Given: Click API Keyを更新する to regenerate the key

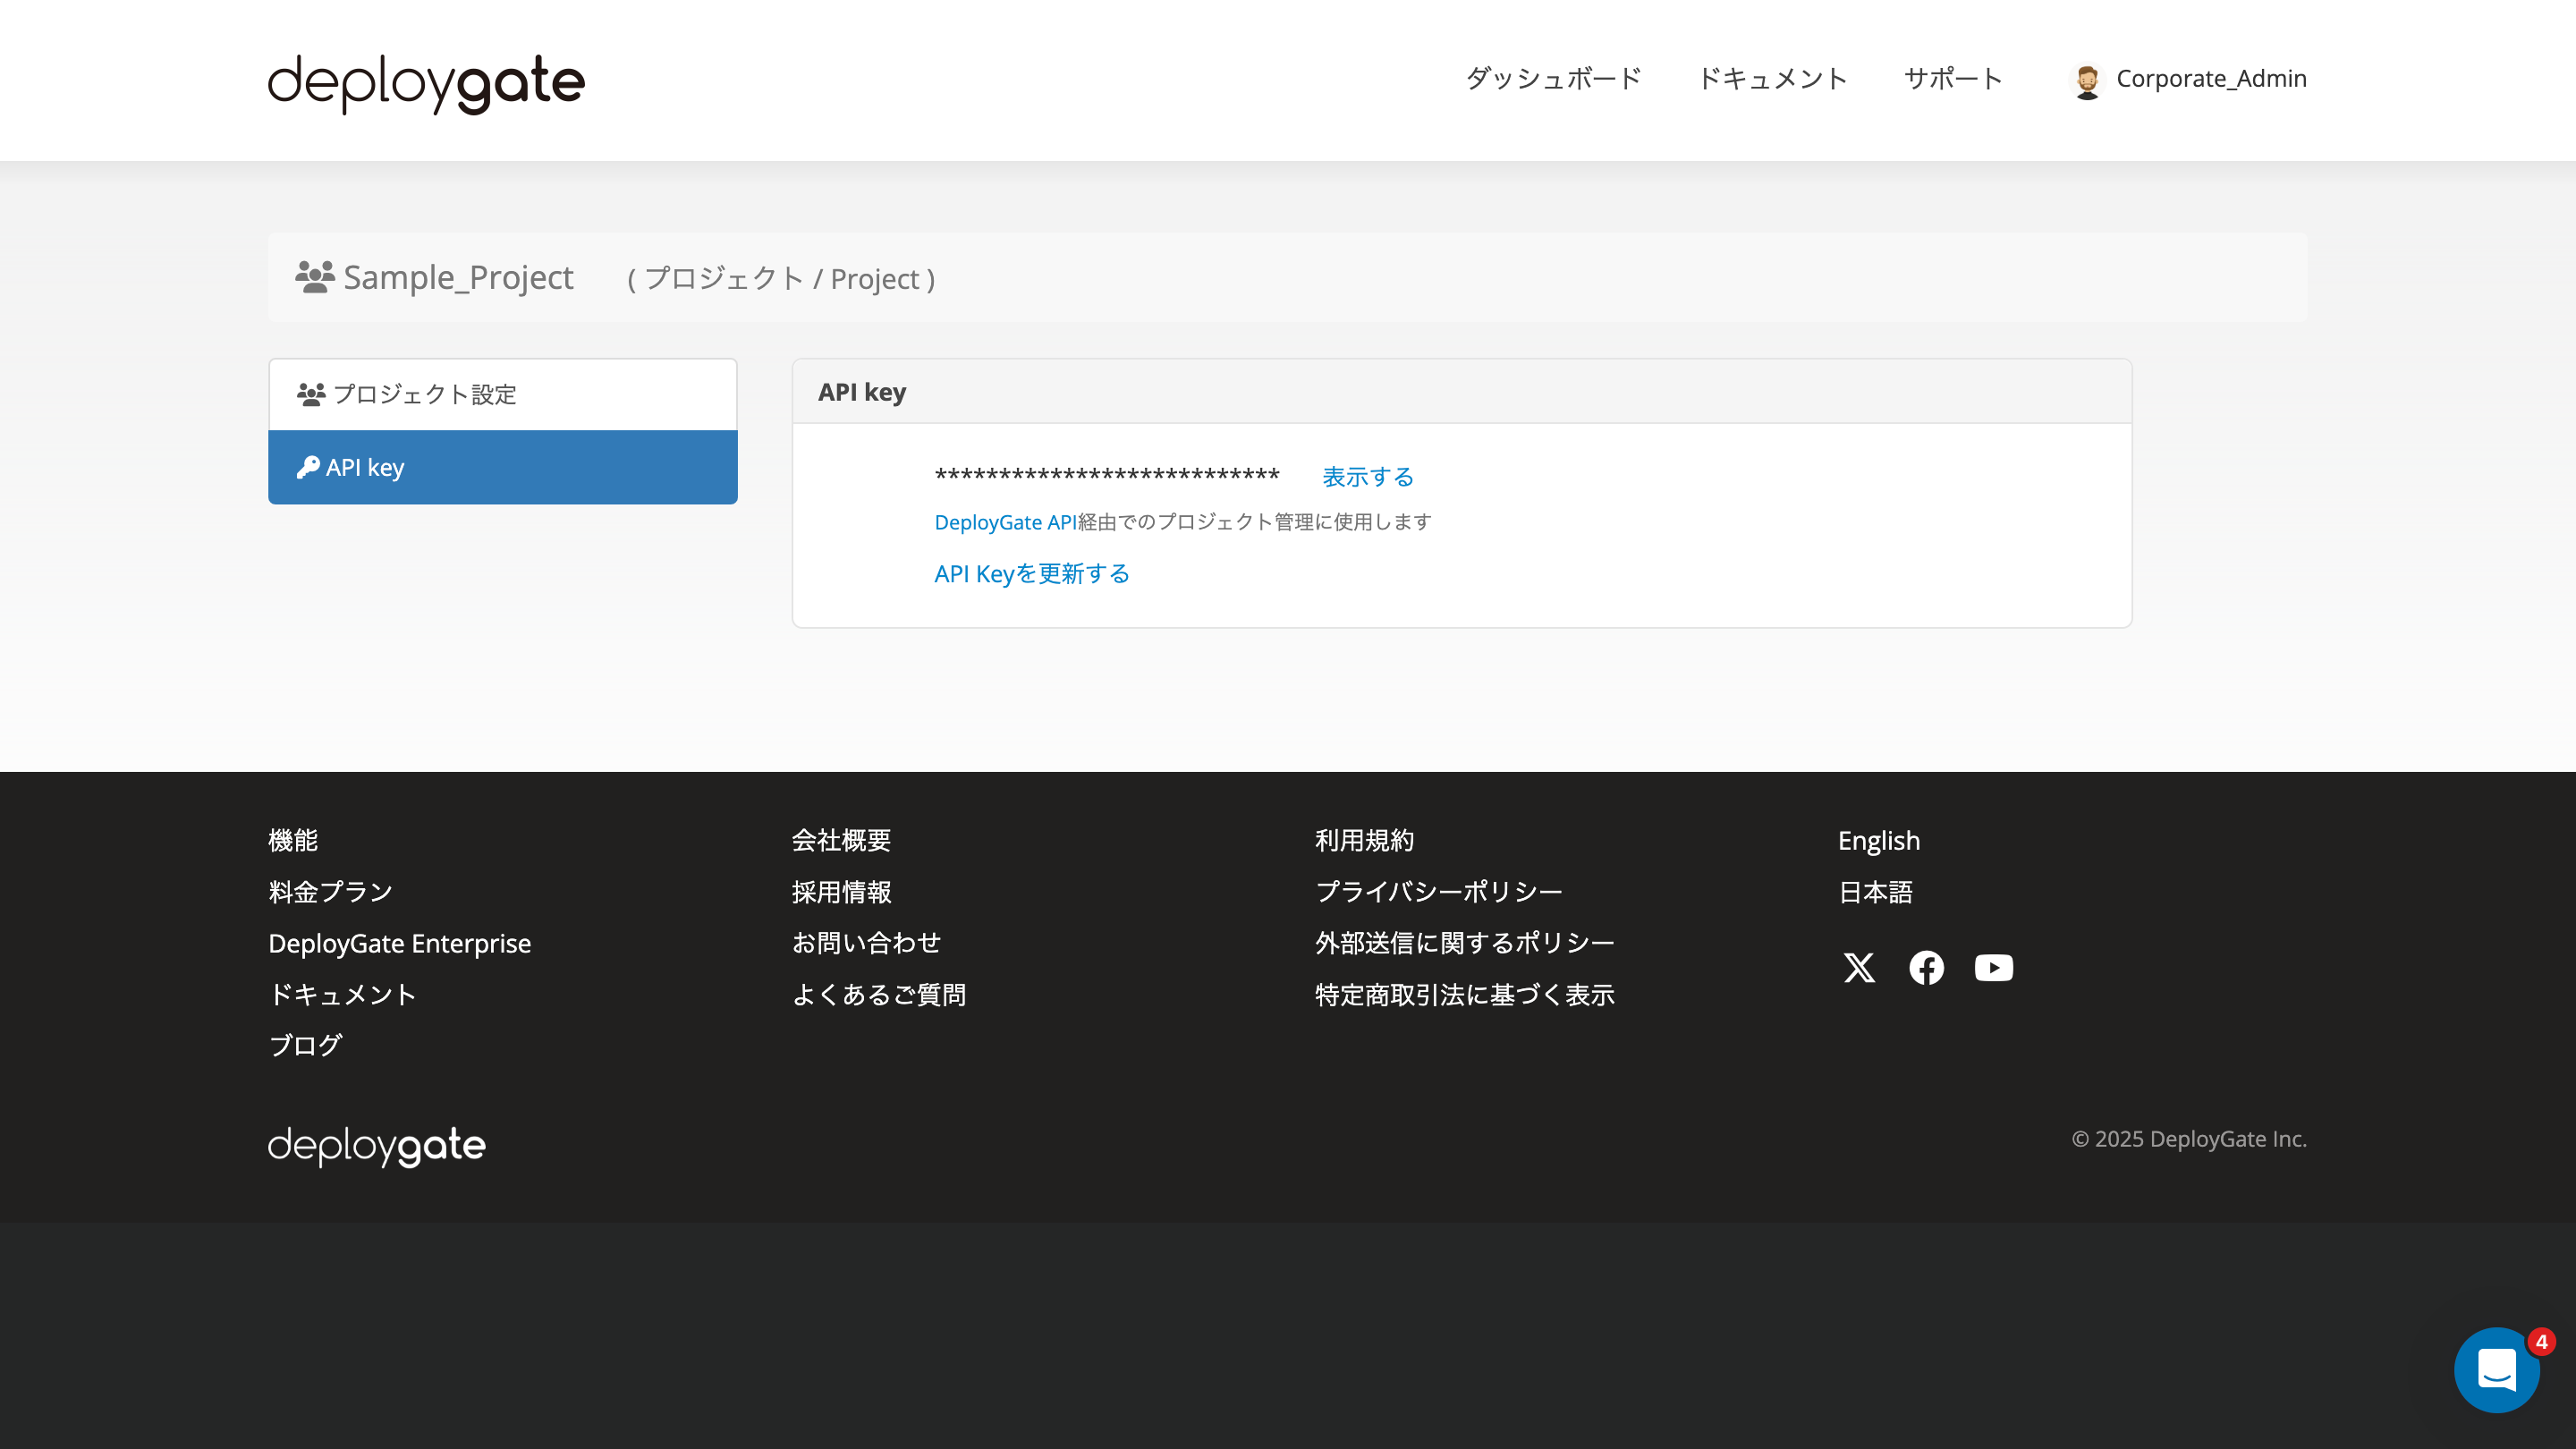Looking at the screenshot, I should point(1031,573).
